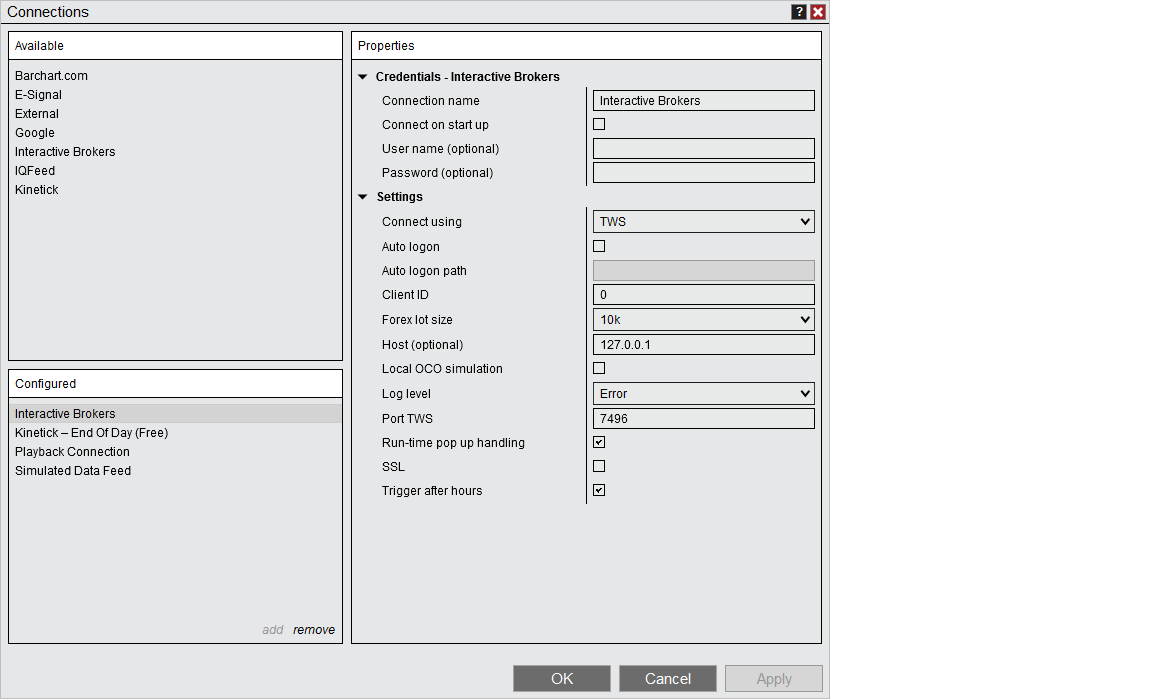Viewport: 1152px width, 699px height.
Task: Click the Cancel button
Action: click(668, 678)
